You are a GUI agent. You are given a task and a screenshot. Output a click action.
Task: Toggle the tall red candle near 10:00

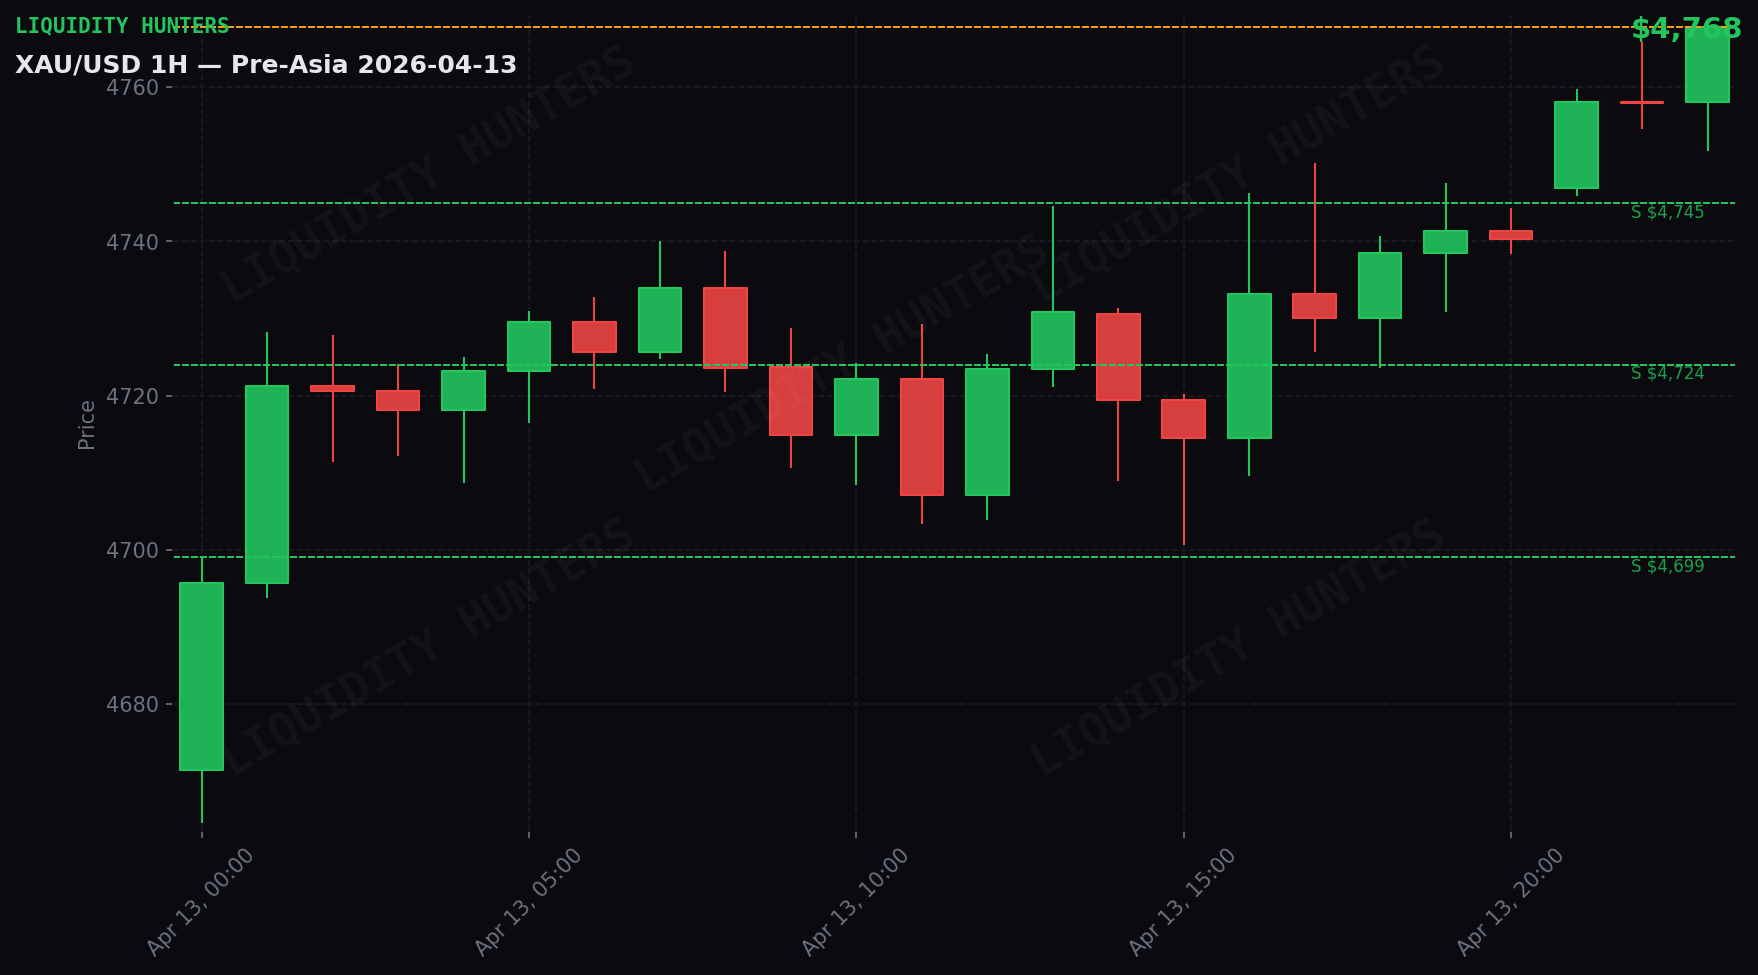point(921,435)
